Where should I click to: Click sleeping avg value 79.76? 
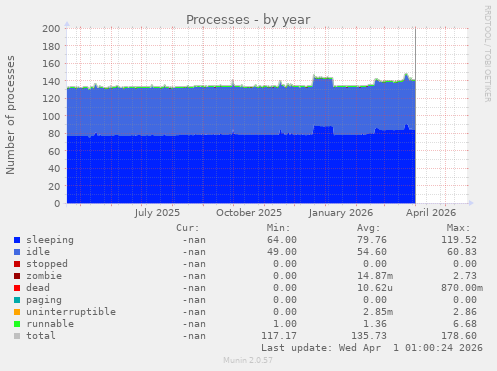click(372, 240)
